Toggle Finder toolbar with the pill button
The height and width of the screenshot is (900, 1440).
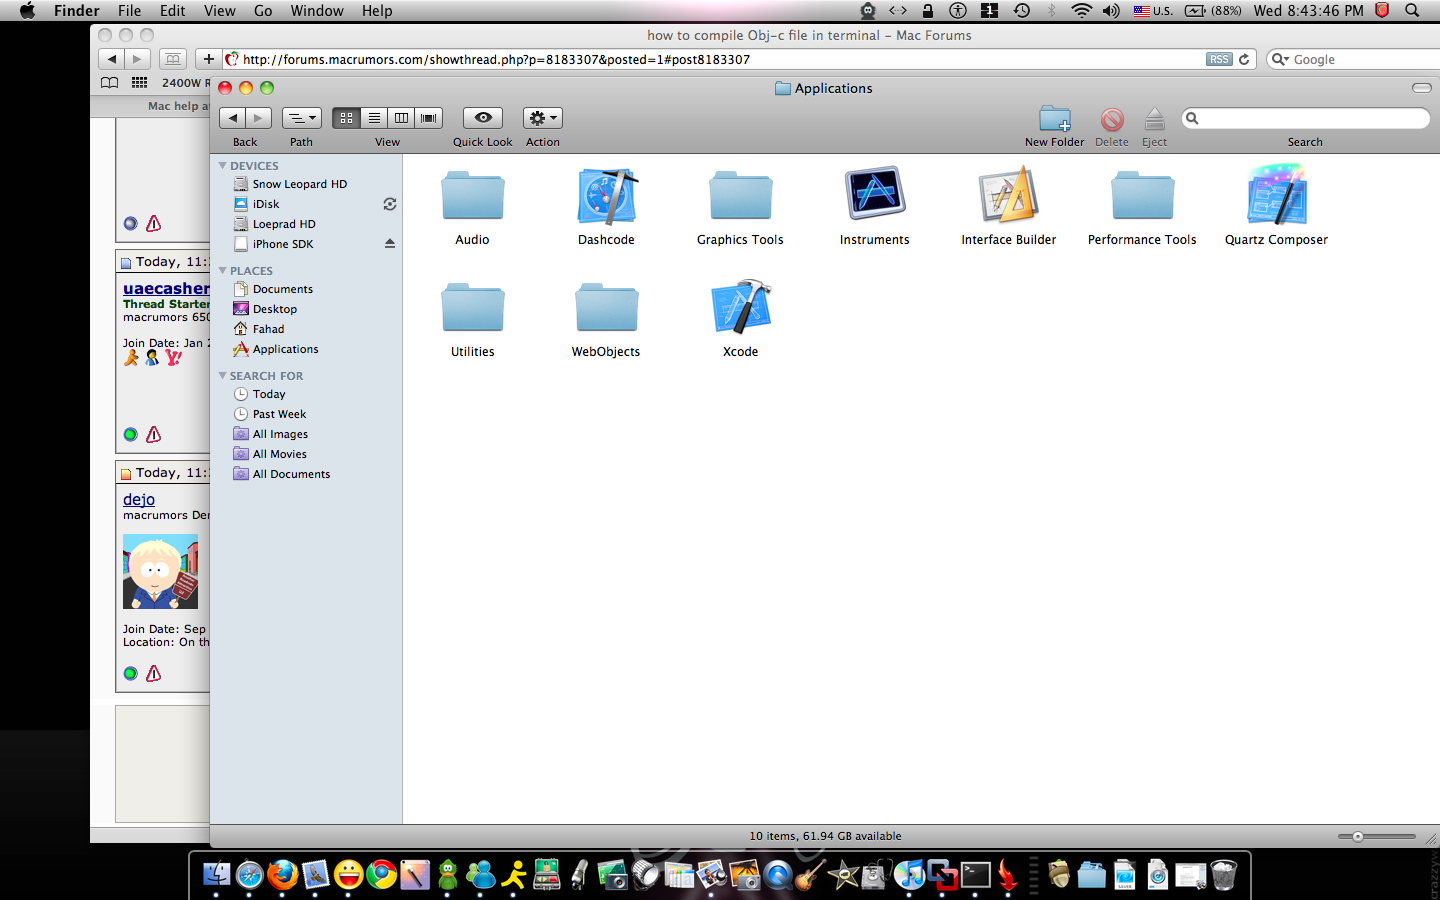pos(1421,88)
